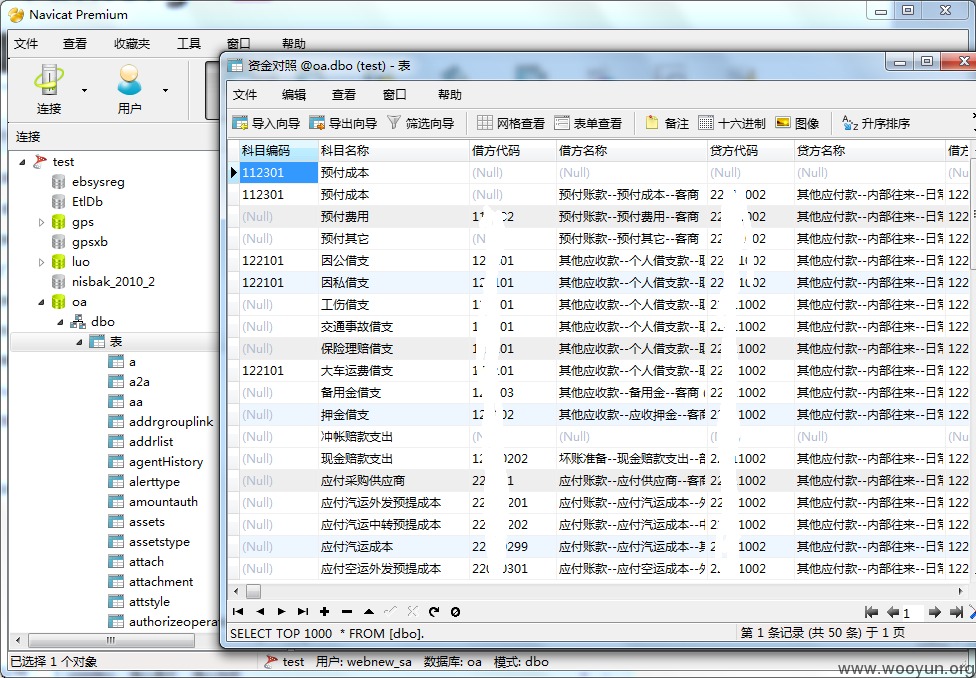Add a new record with plus button
976x678 pixels.
[x=324, y=612]
